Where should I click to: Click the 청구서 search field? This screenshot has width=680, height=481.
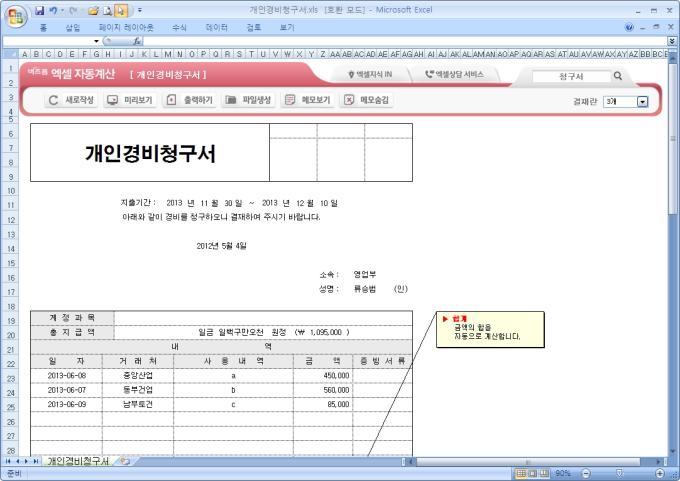[x=571, y=77]
